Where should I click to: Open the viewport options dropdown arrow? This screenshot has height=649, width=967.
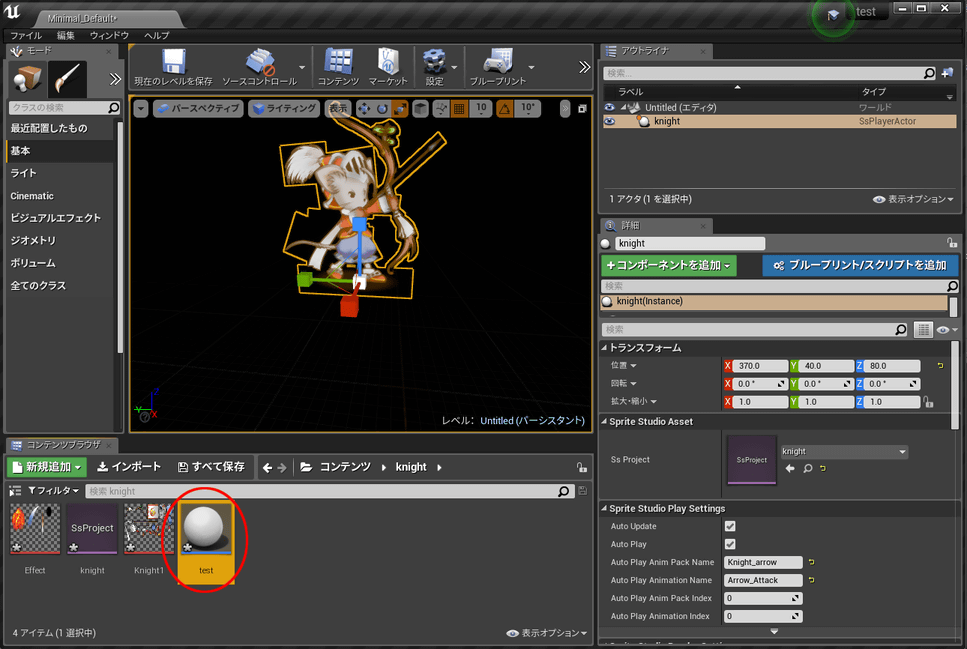click(x=141, y=109)
